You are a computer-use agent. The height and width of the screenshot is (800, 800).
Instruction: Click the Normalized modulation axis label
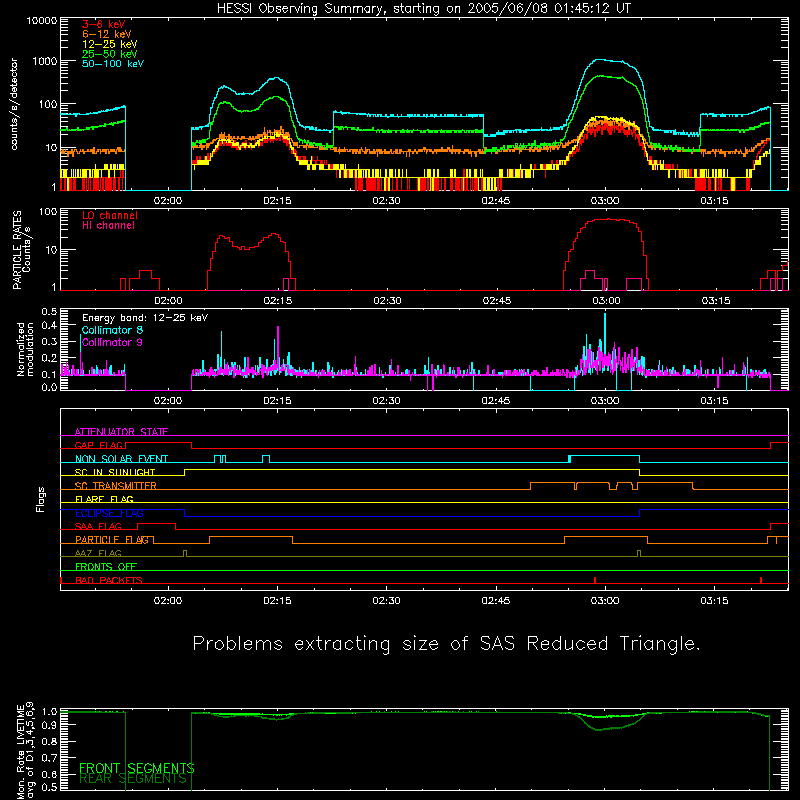(x=25, y=349)
